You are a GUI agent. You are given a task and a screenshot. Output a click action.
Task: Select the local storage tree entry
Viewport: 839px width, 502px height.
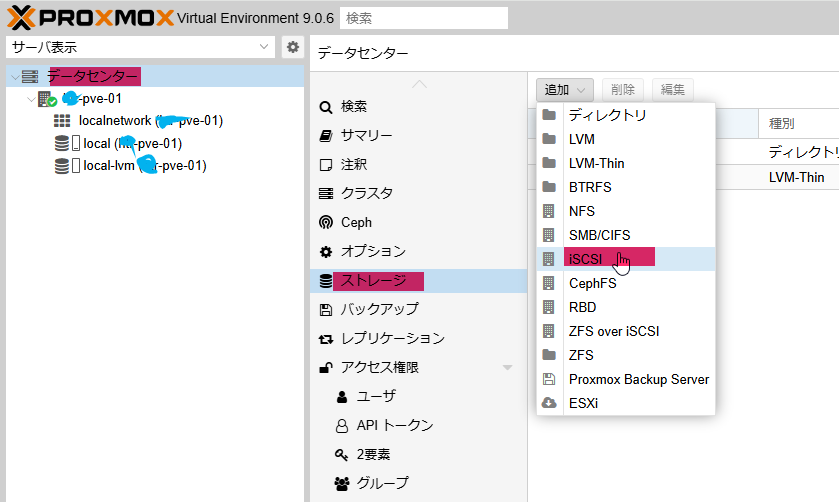(x=133, y=143)
